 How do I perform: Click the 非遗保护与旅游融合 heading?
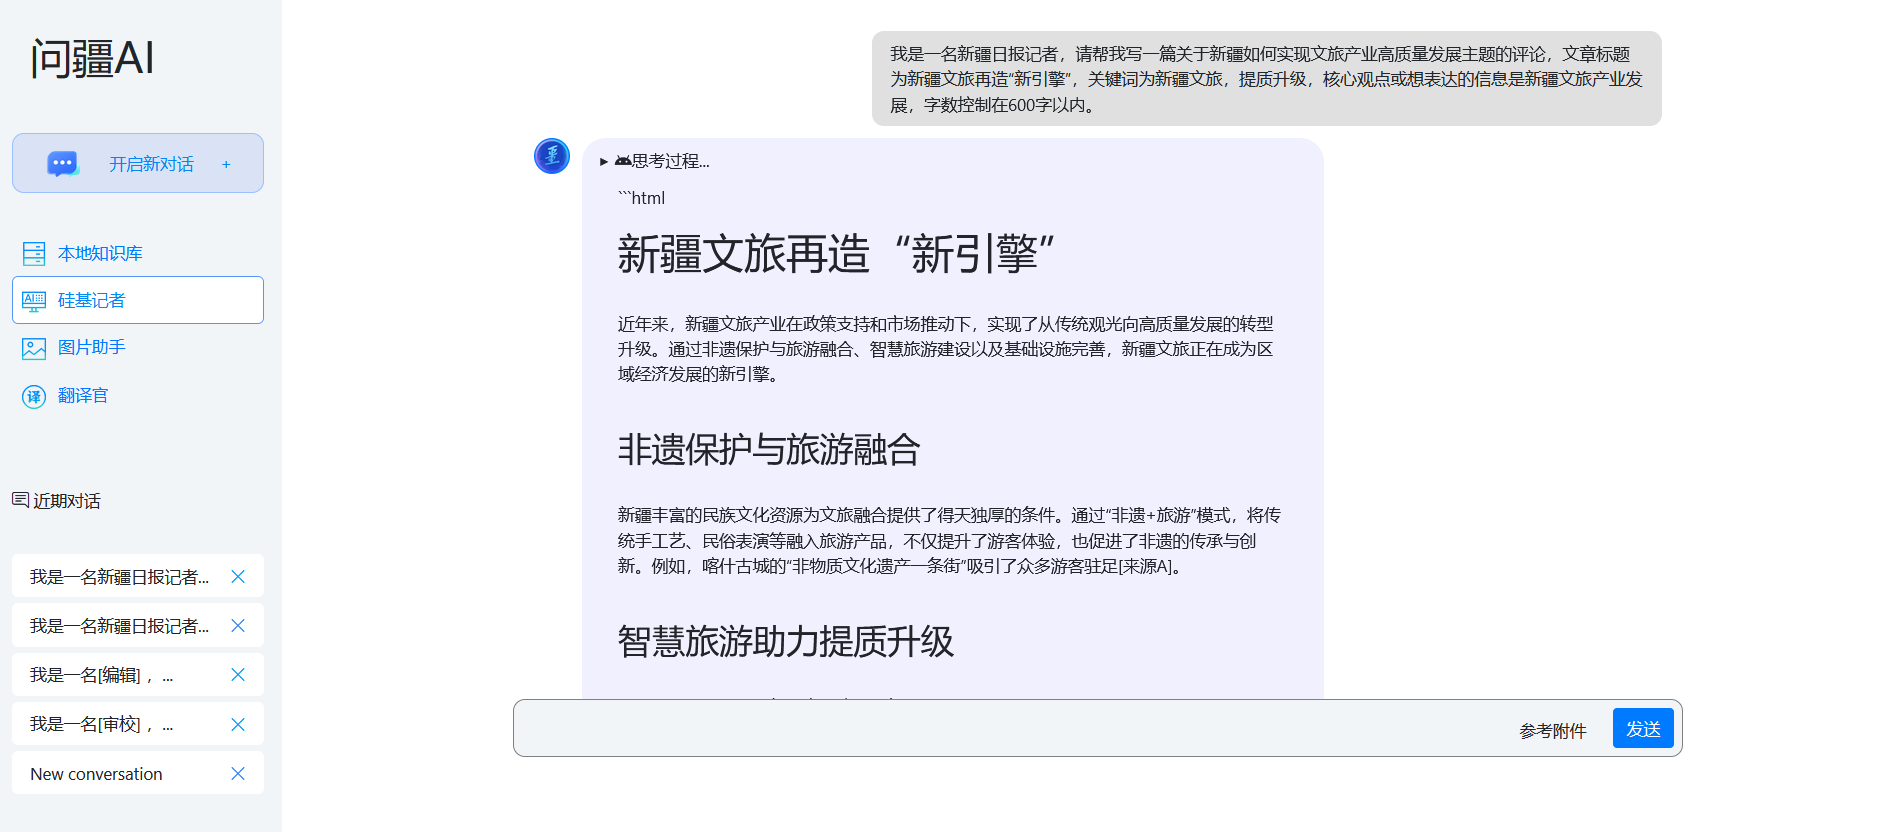(x=768, y=450)
